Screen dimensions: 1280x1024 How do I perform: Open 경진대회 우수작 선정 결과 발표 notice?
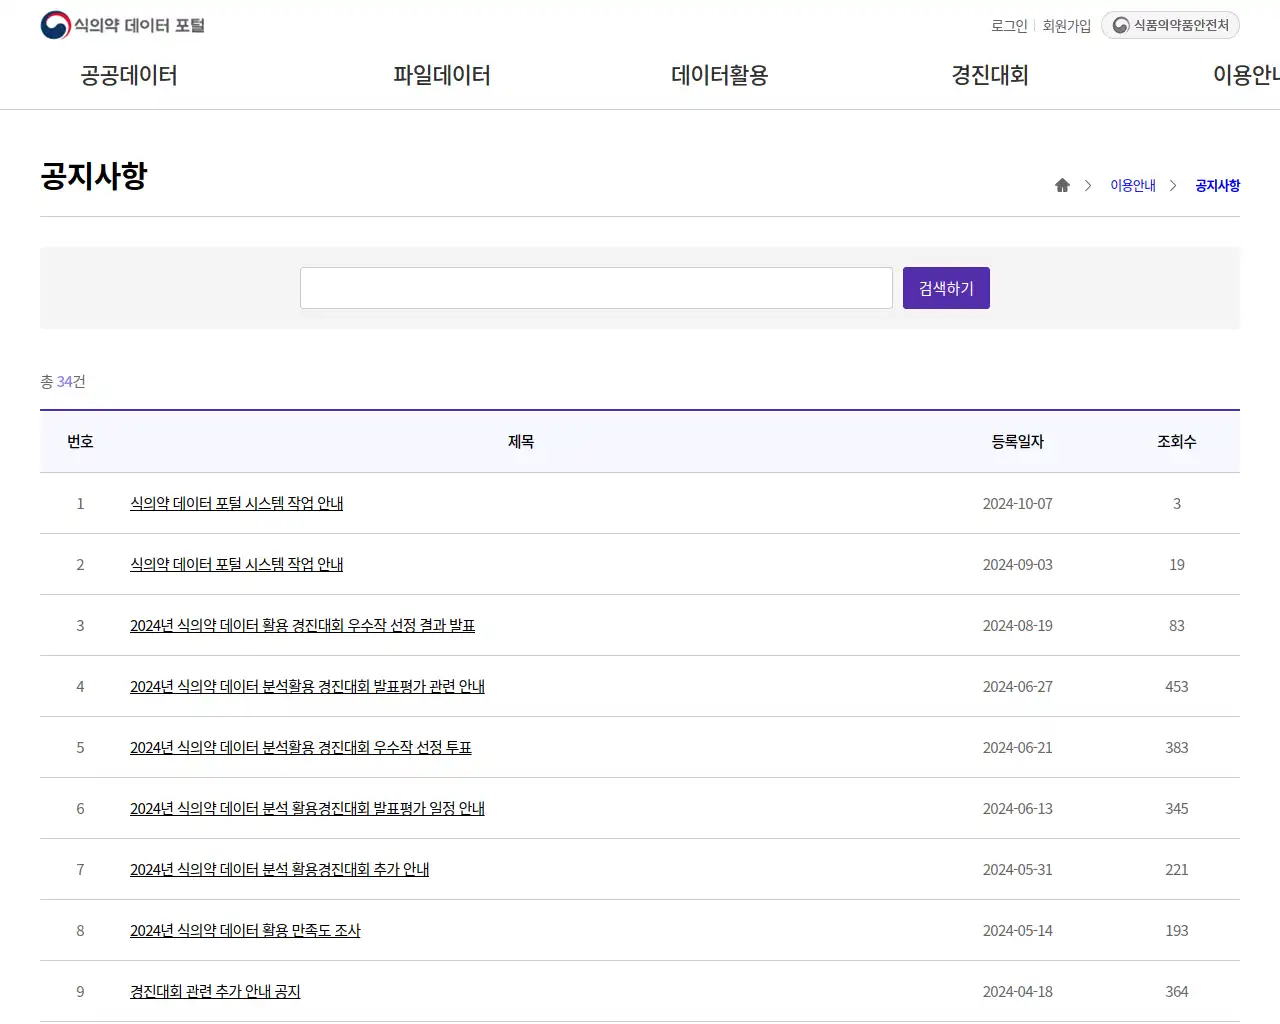pos(302,625)
